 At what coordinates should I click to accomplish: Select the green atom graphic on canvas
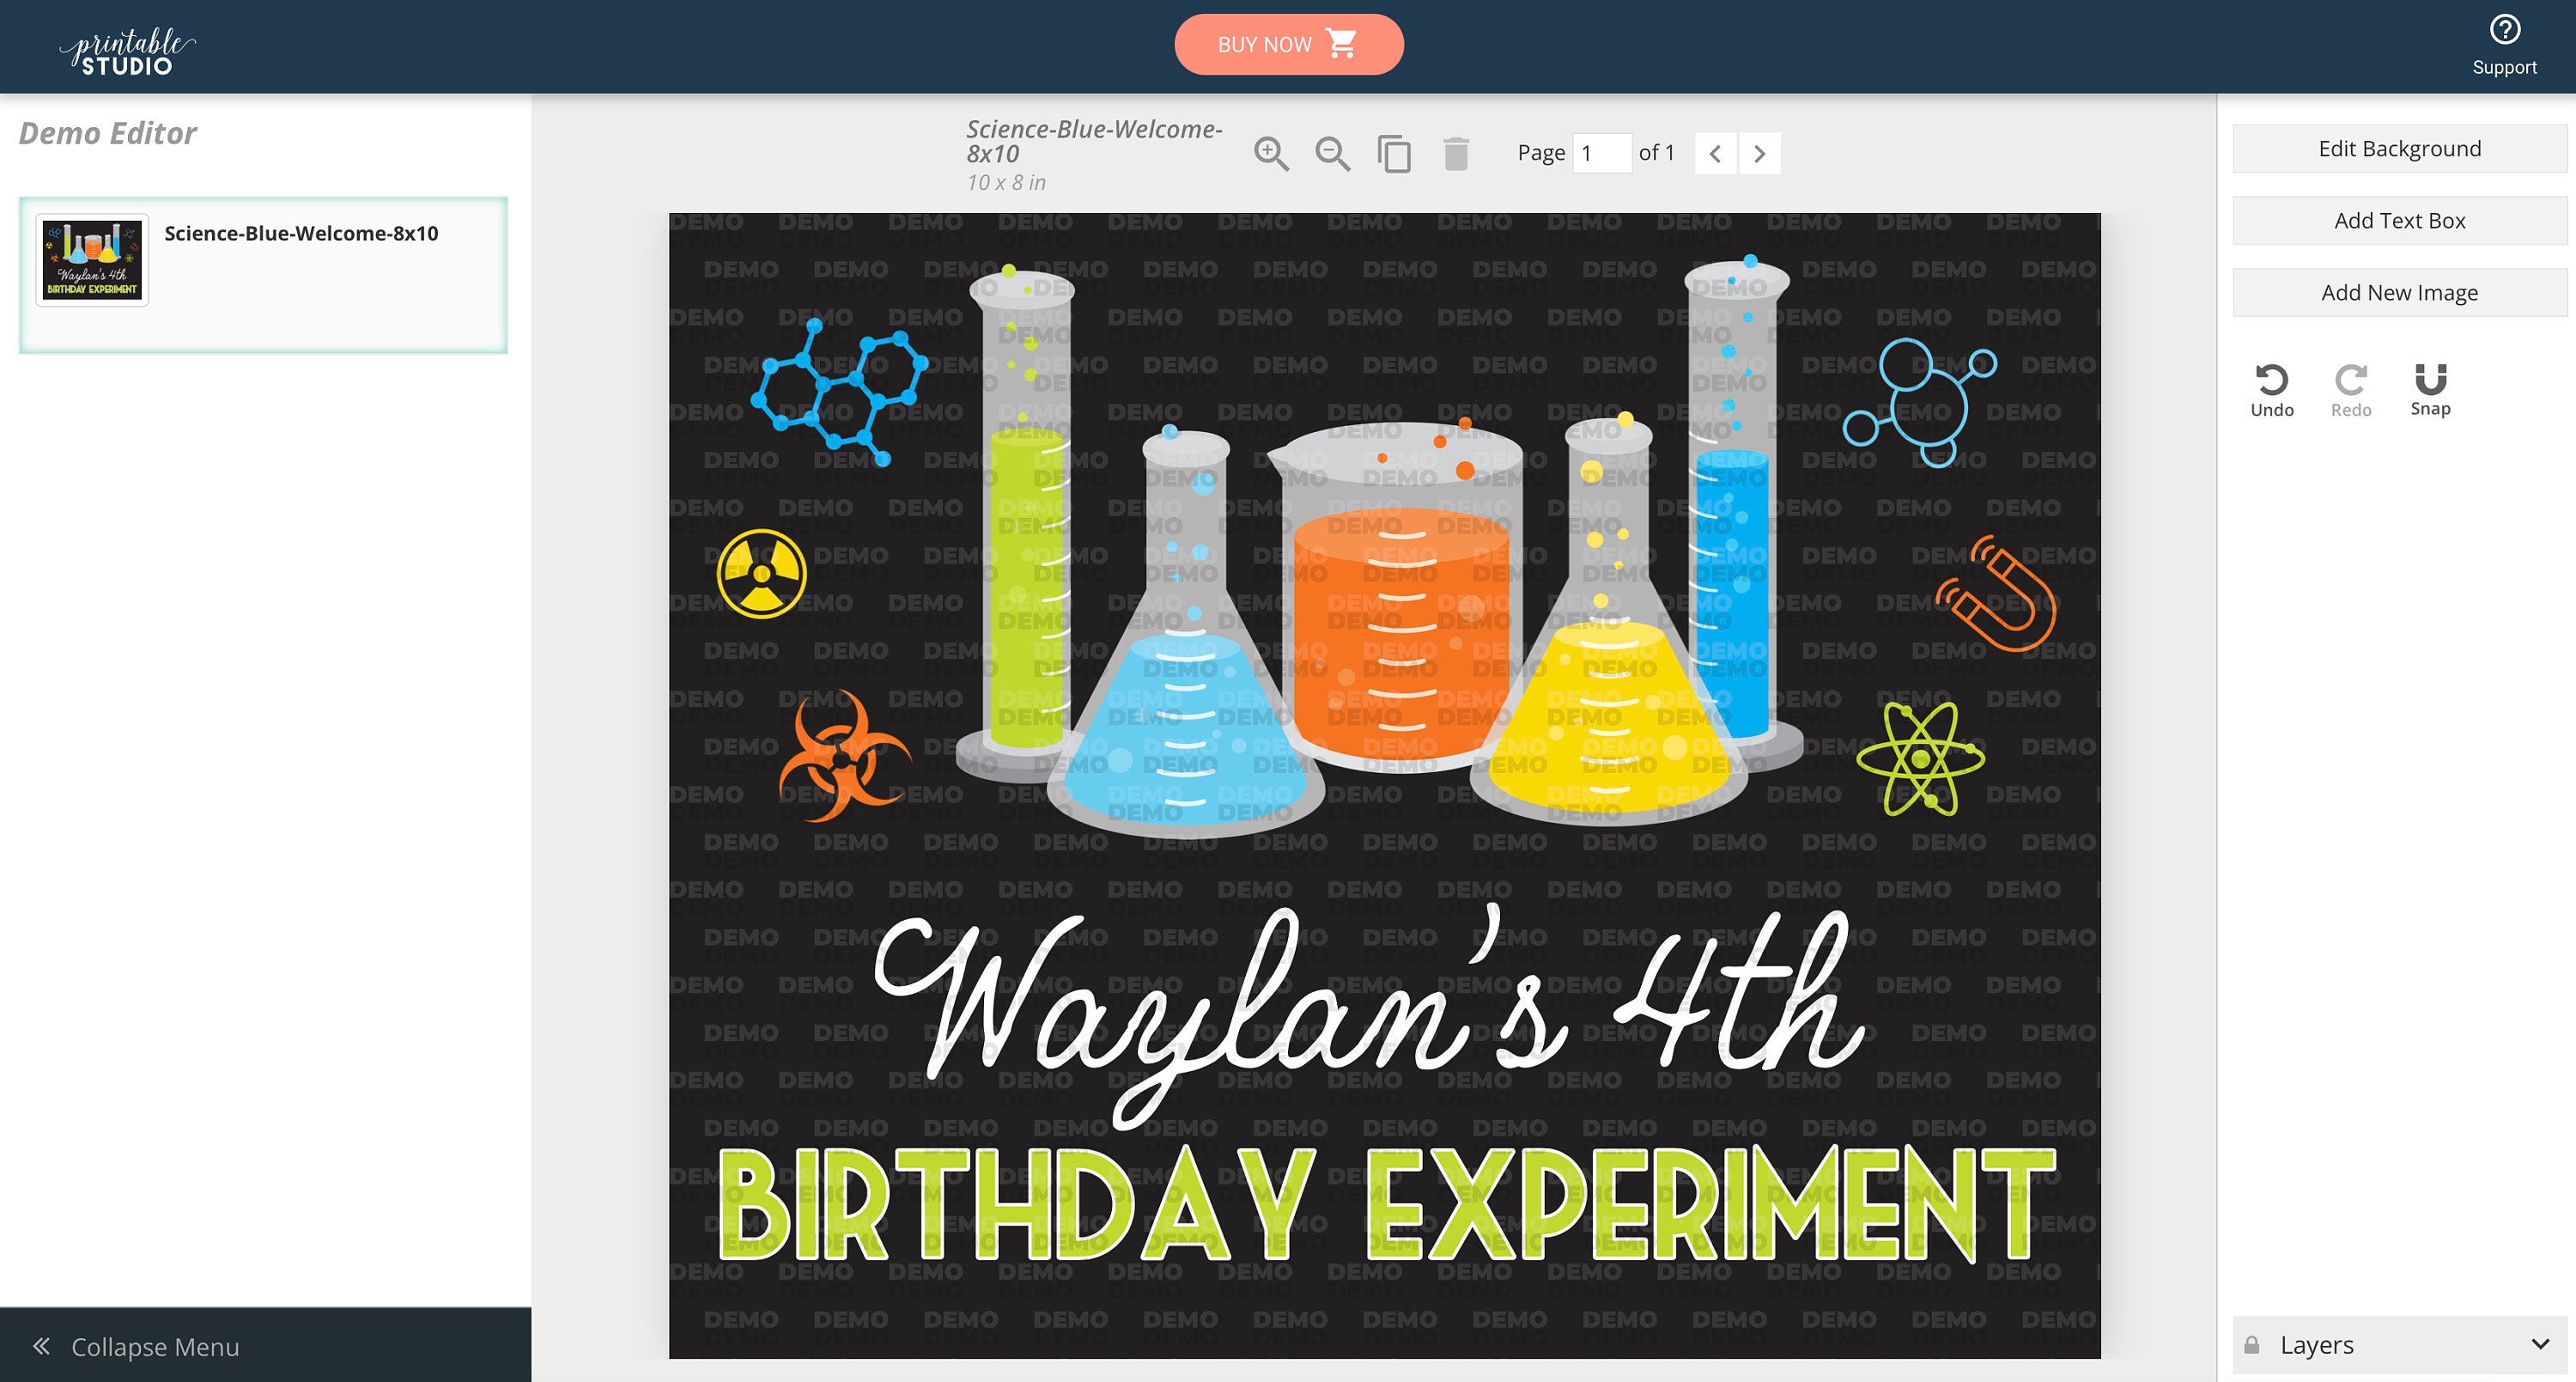coord(1921,758)
